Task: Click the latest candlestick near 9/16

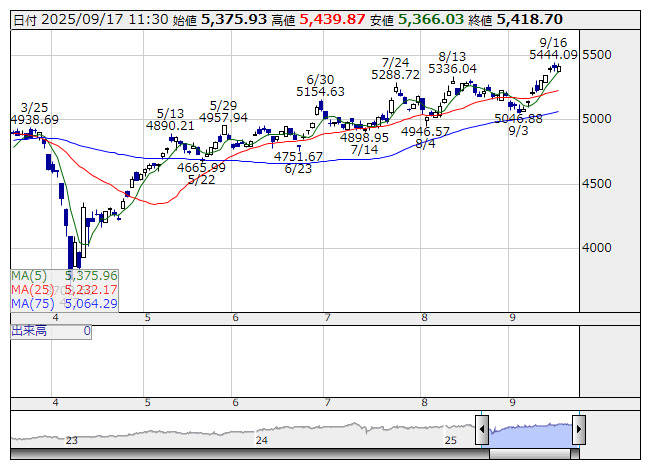Action: [558, 68]
